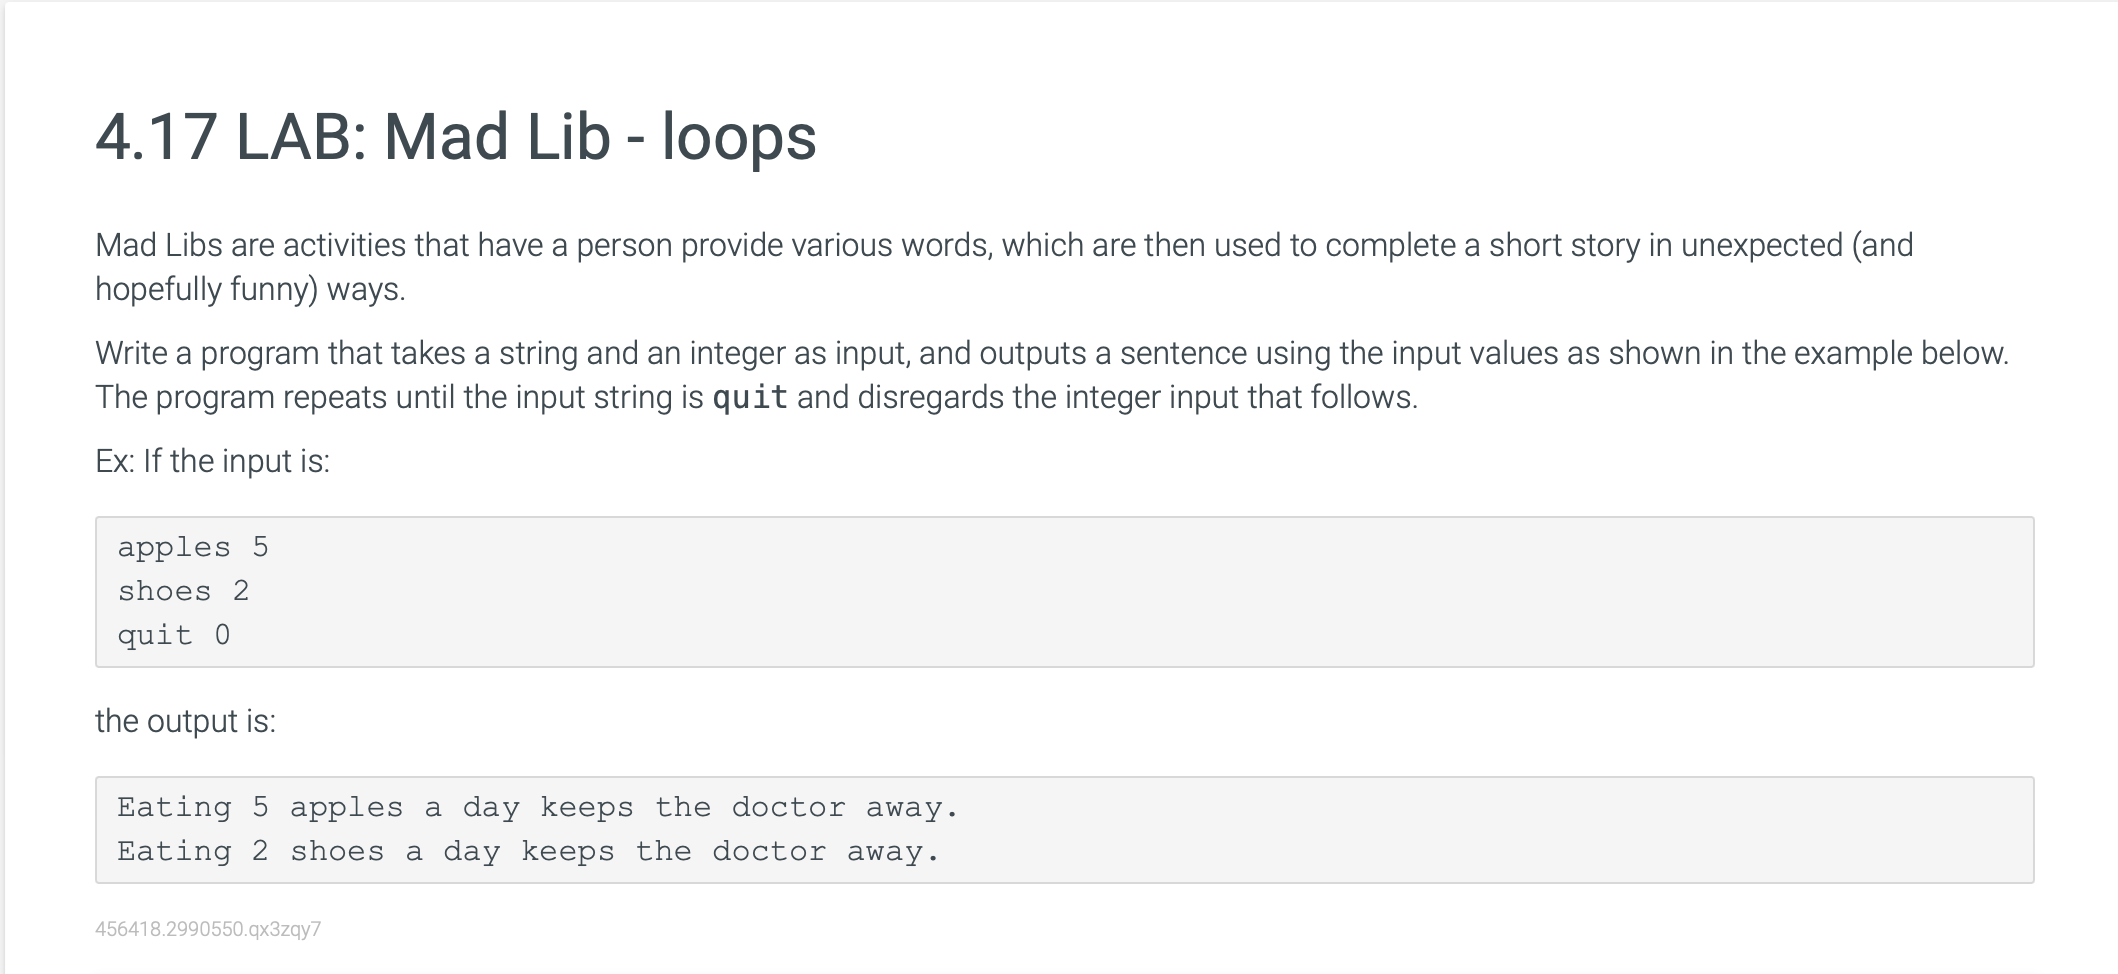Click the "4.17 LAB: Mad Lib - loops" heading

click(456, 136)
